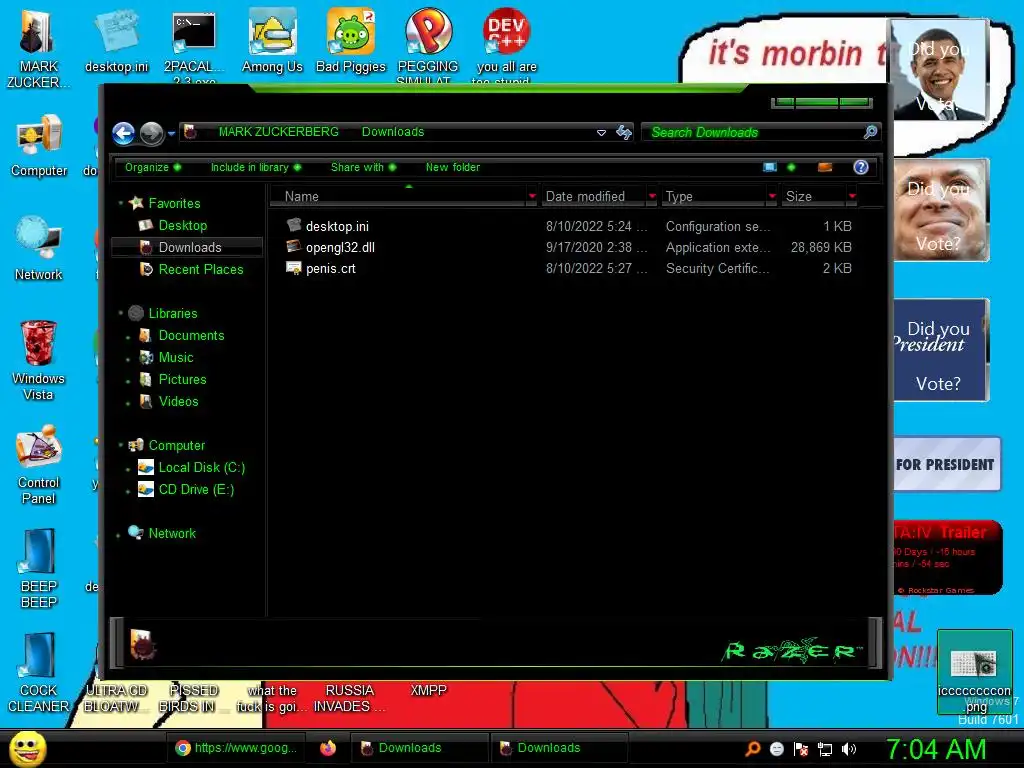1024x768 pixels.
Task: Select the COCK CLEANER desktop icon
Action: 39,673
